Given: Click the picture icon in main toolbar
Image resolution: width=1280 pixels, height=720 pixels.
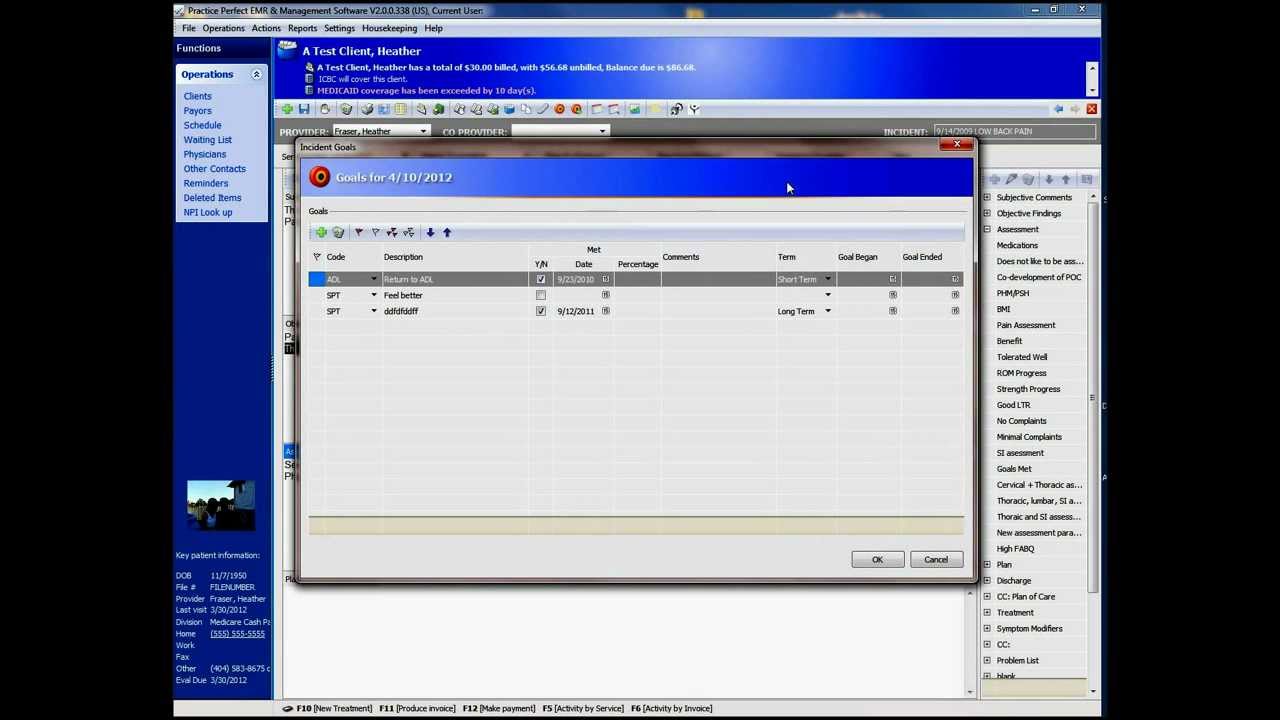Looking at the screenshot, I should coord(634,109).
